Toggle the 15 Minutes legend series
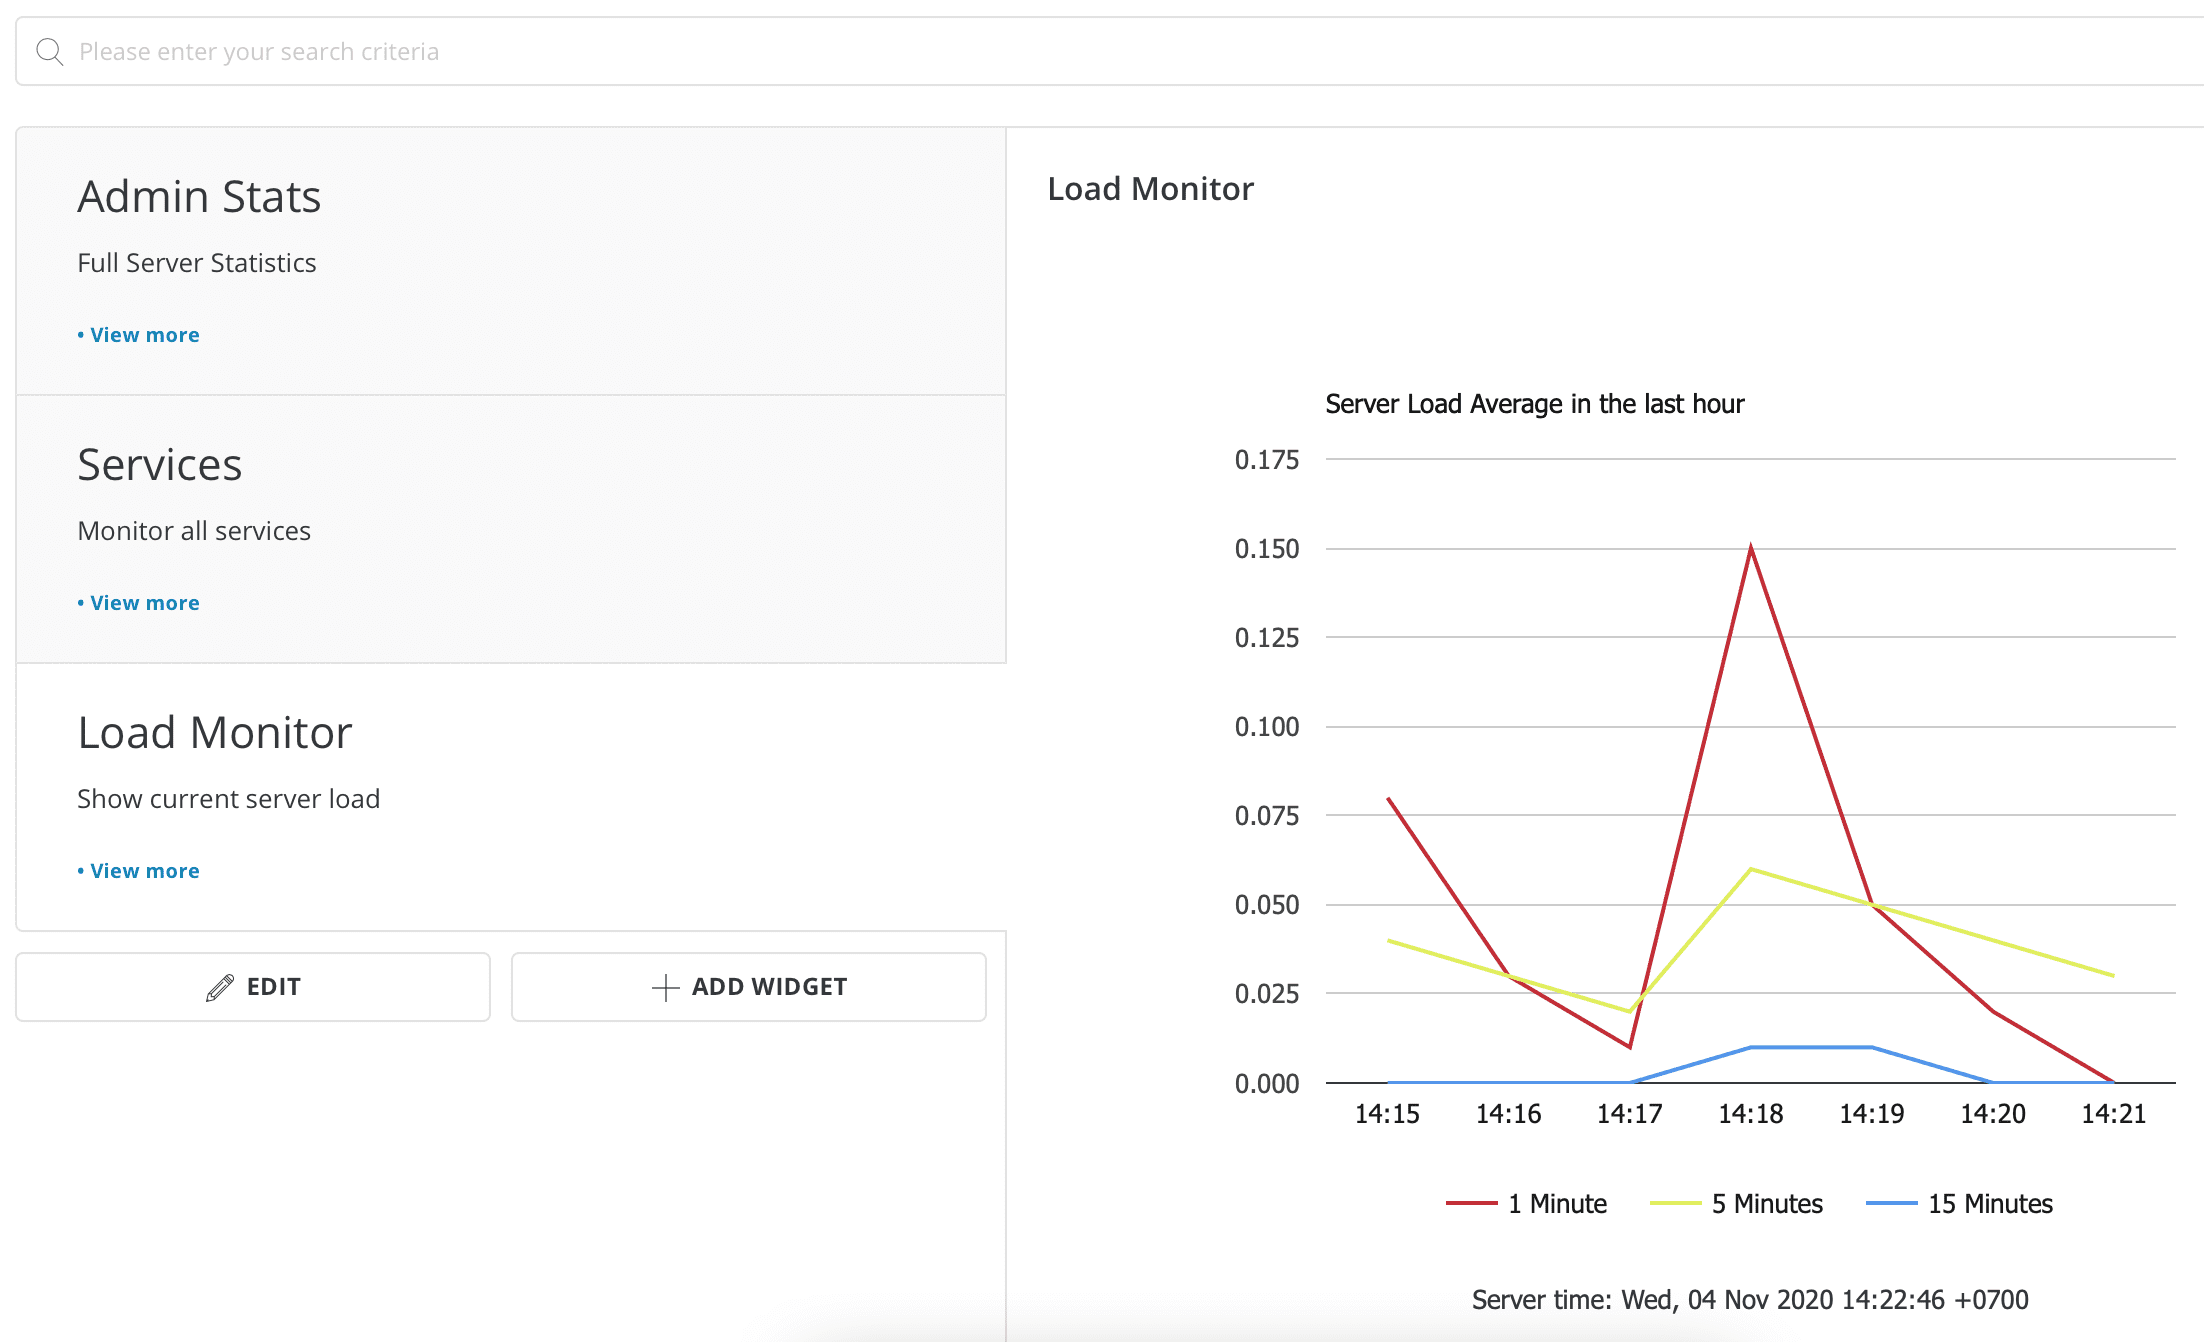 pyautogui.click(x=1990, y=1204)
